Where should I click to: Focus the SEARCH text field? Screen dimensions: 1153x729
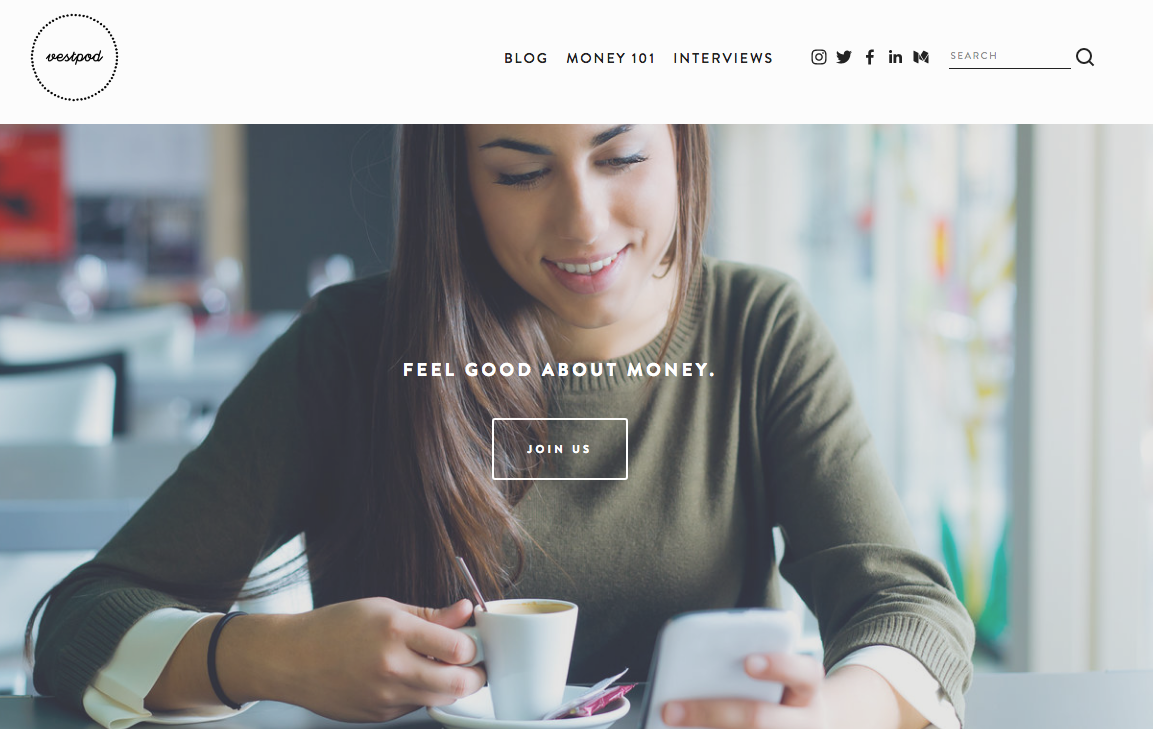(x=1009, y=57)
